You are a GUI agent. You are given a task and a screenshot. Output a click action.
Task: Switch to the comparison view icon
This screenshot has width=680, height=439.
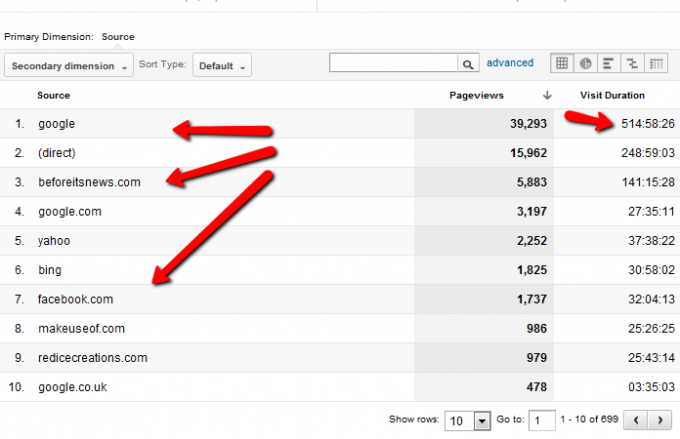[x=632, y=64]
